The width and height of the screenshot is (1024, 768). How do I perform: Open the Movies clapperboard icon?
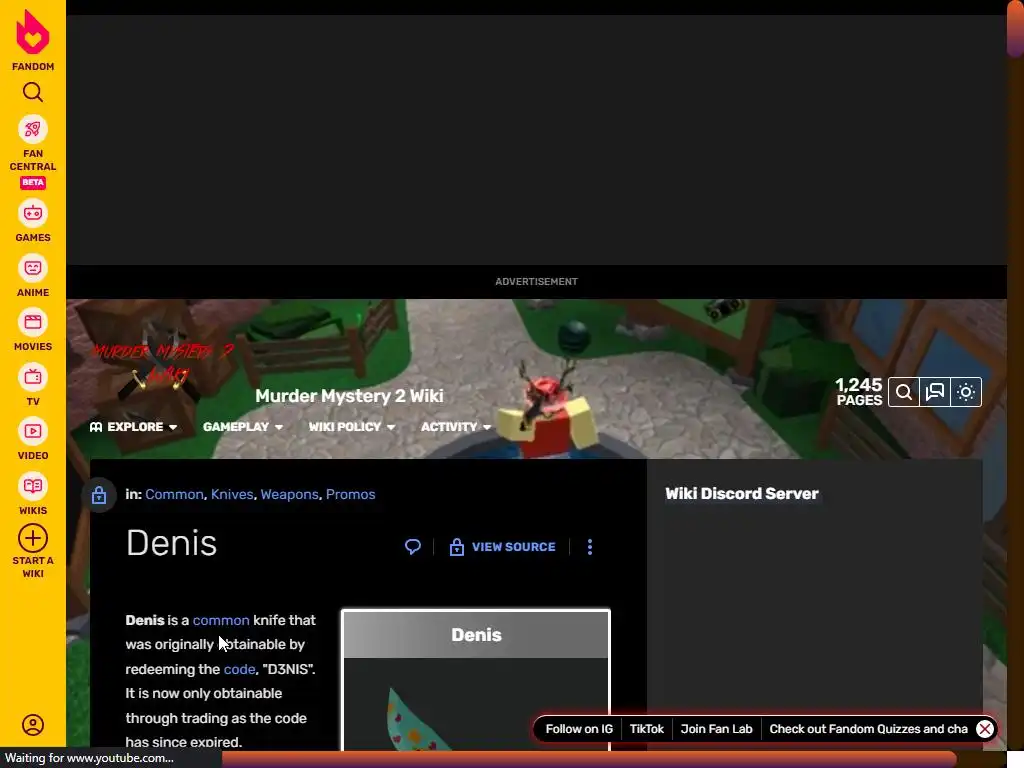coord(33,323)
